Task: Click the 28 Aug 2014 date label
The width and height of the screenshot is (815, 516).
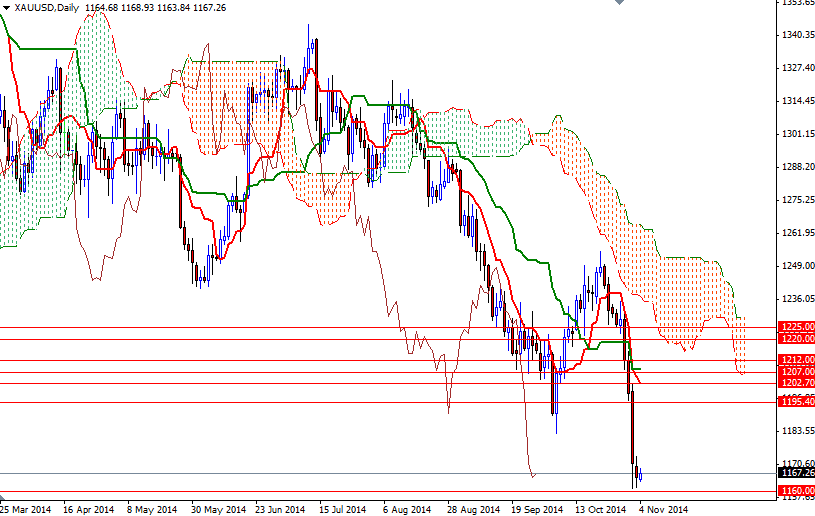Action: (x=474, y=508)
